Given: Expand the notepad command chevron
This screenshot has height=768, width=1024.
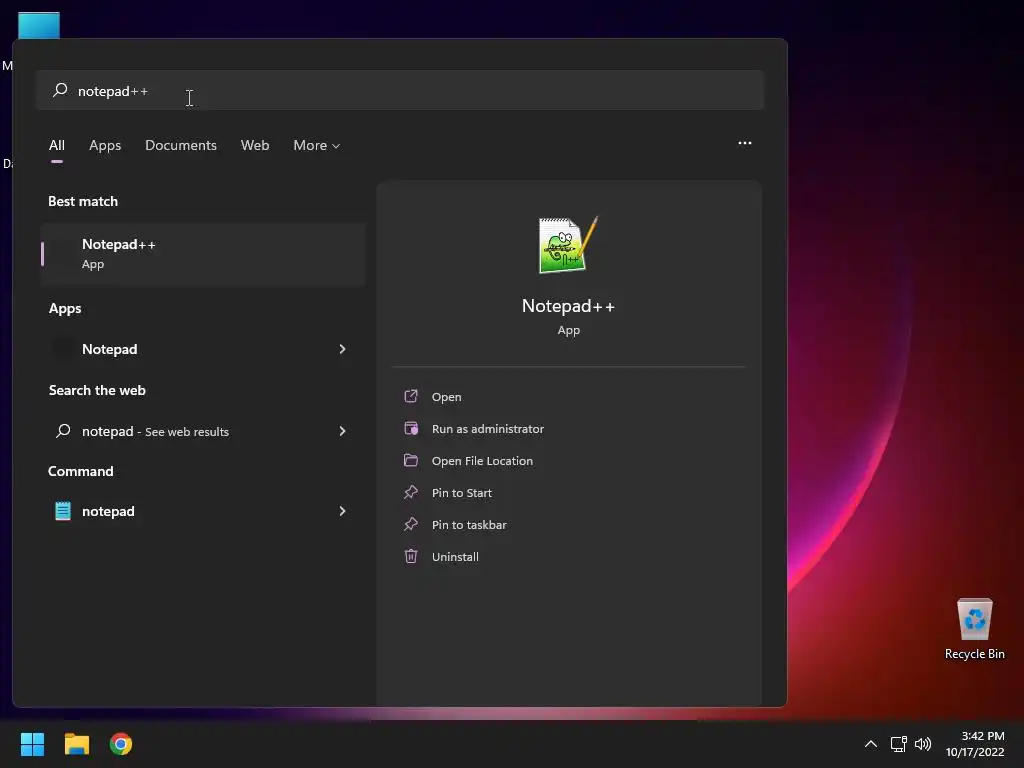Looking at the screenshot, I should pos(342,511).
